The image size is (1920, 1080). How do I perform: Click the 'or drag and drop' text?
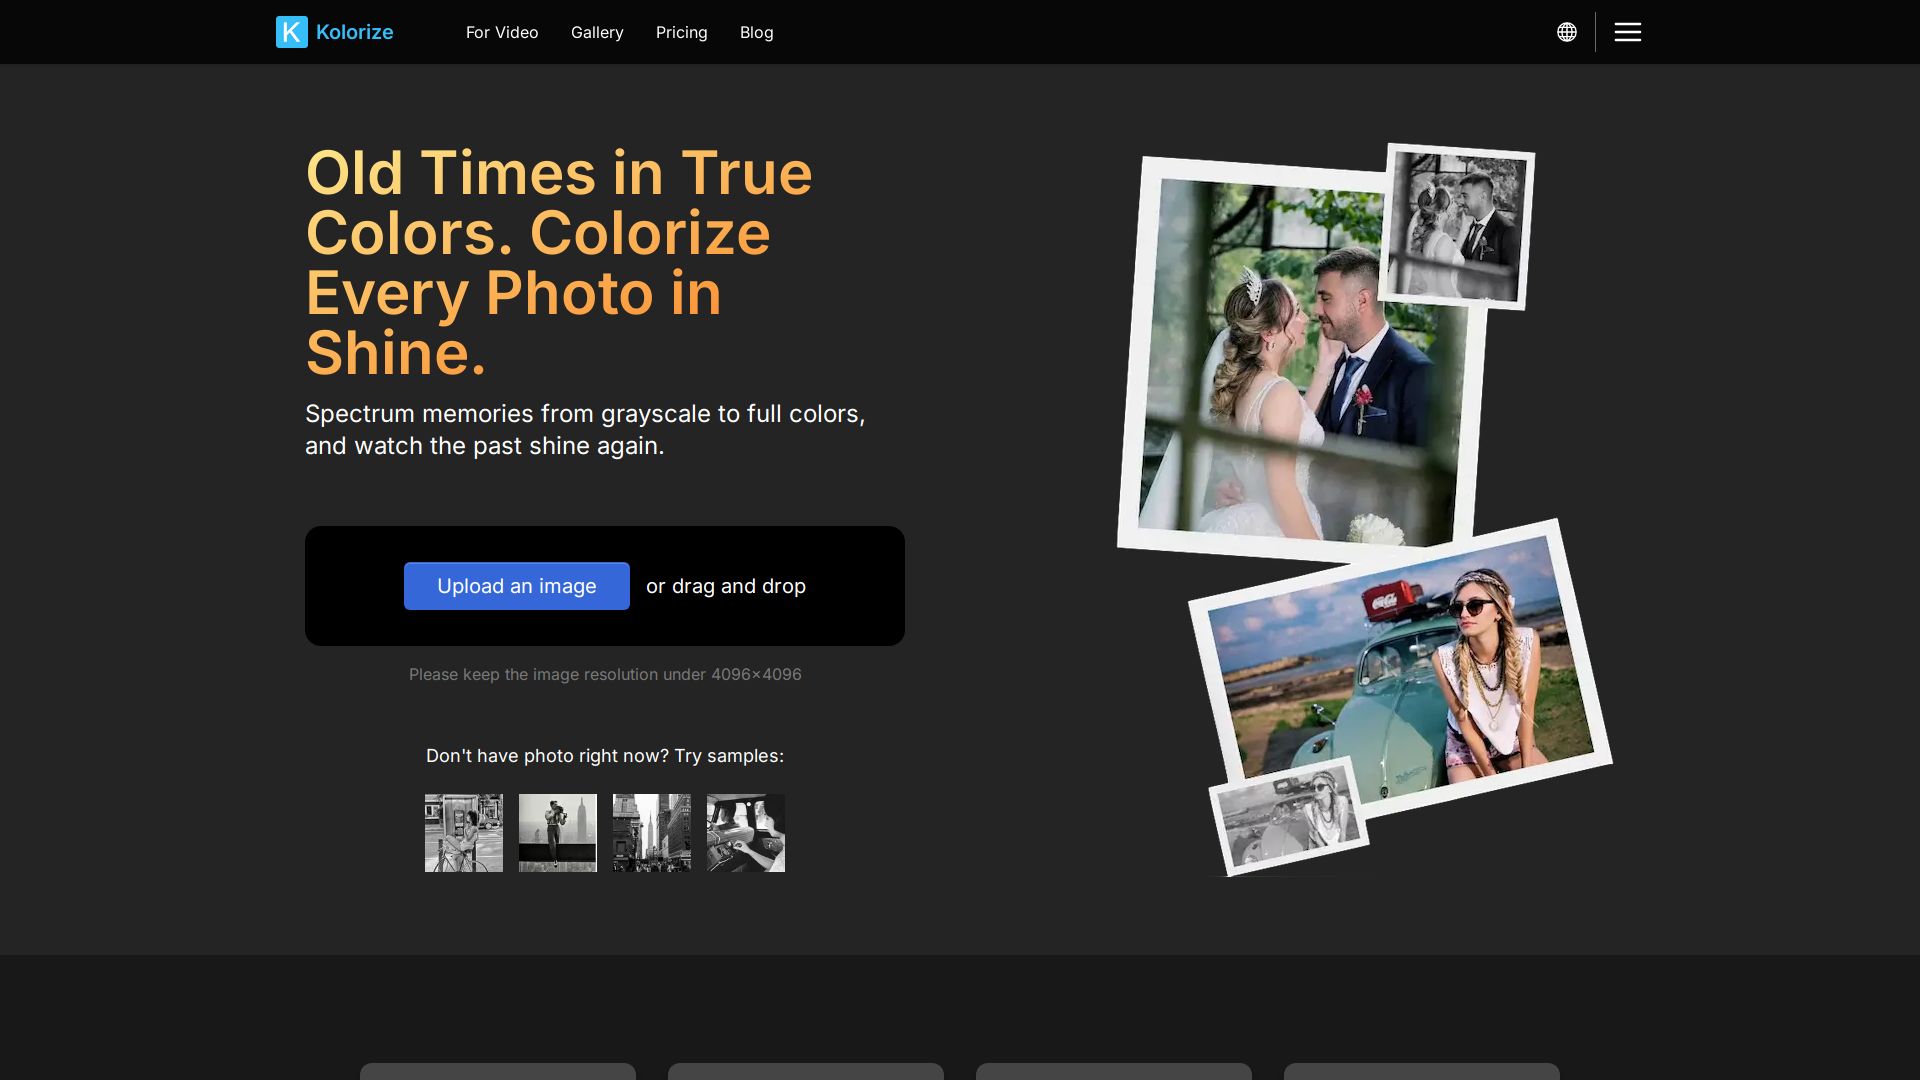(725, 586)
